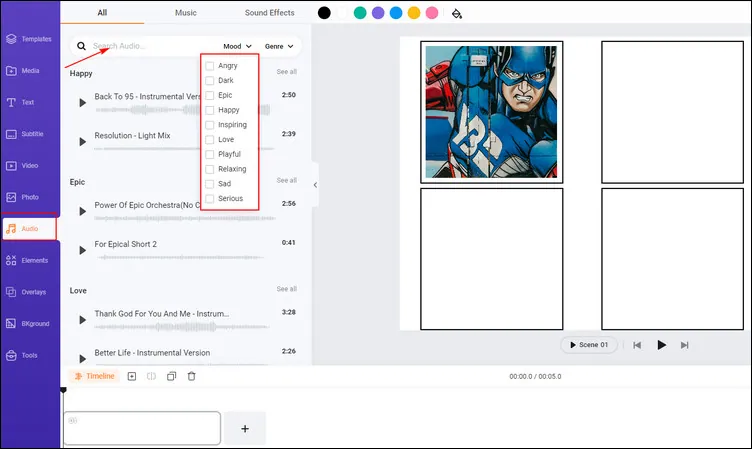Click the paint bucket fill icon
This screenshot has height=449, width=752.
point(457,13)
